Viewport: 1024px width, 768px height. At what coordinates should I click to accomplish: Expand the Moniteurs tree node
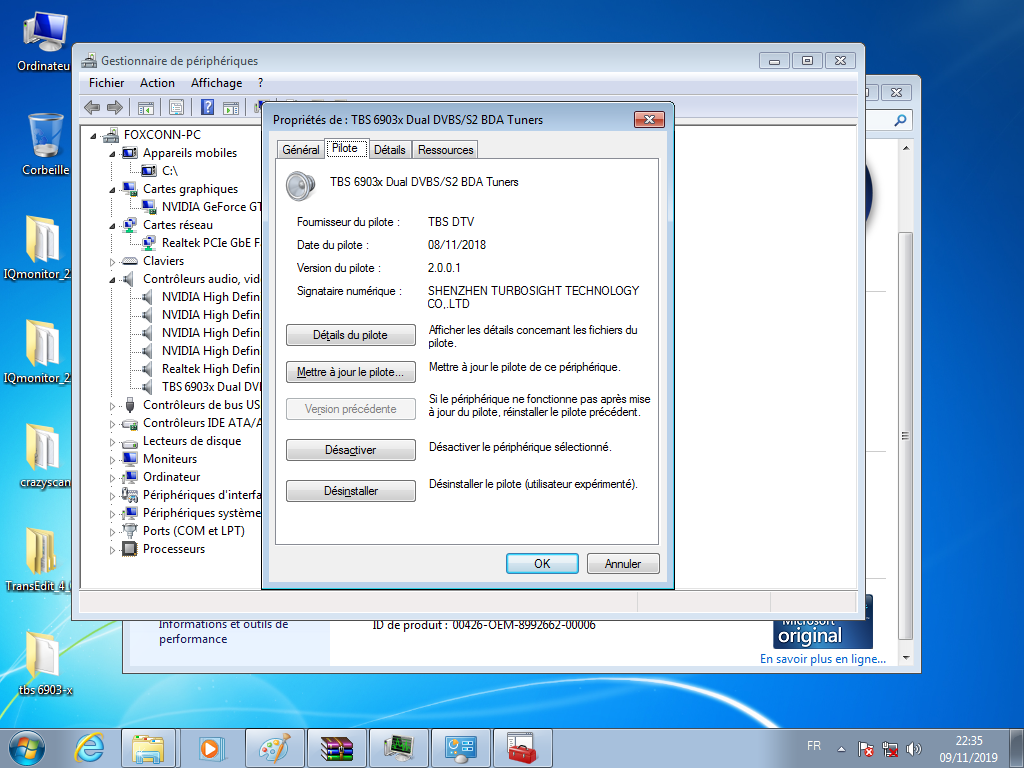113,459
